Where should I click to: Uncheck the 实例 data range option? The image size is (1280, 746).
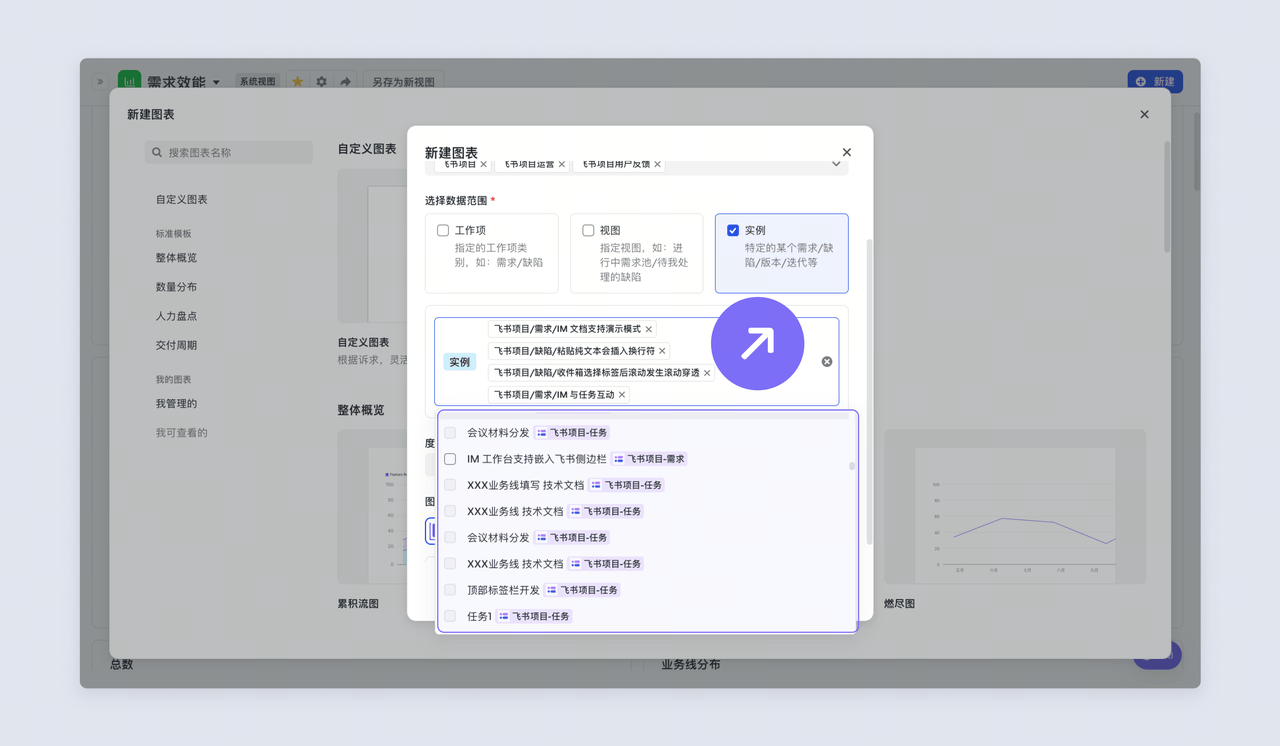click(733, 230)
